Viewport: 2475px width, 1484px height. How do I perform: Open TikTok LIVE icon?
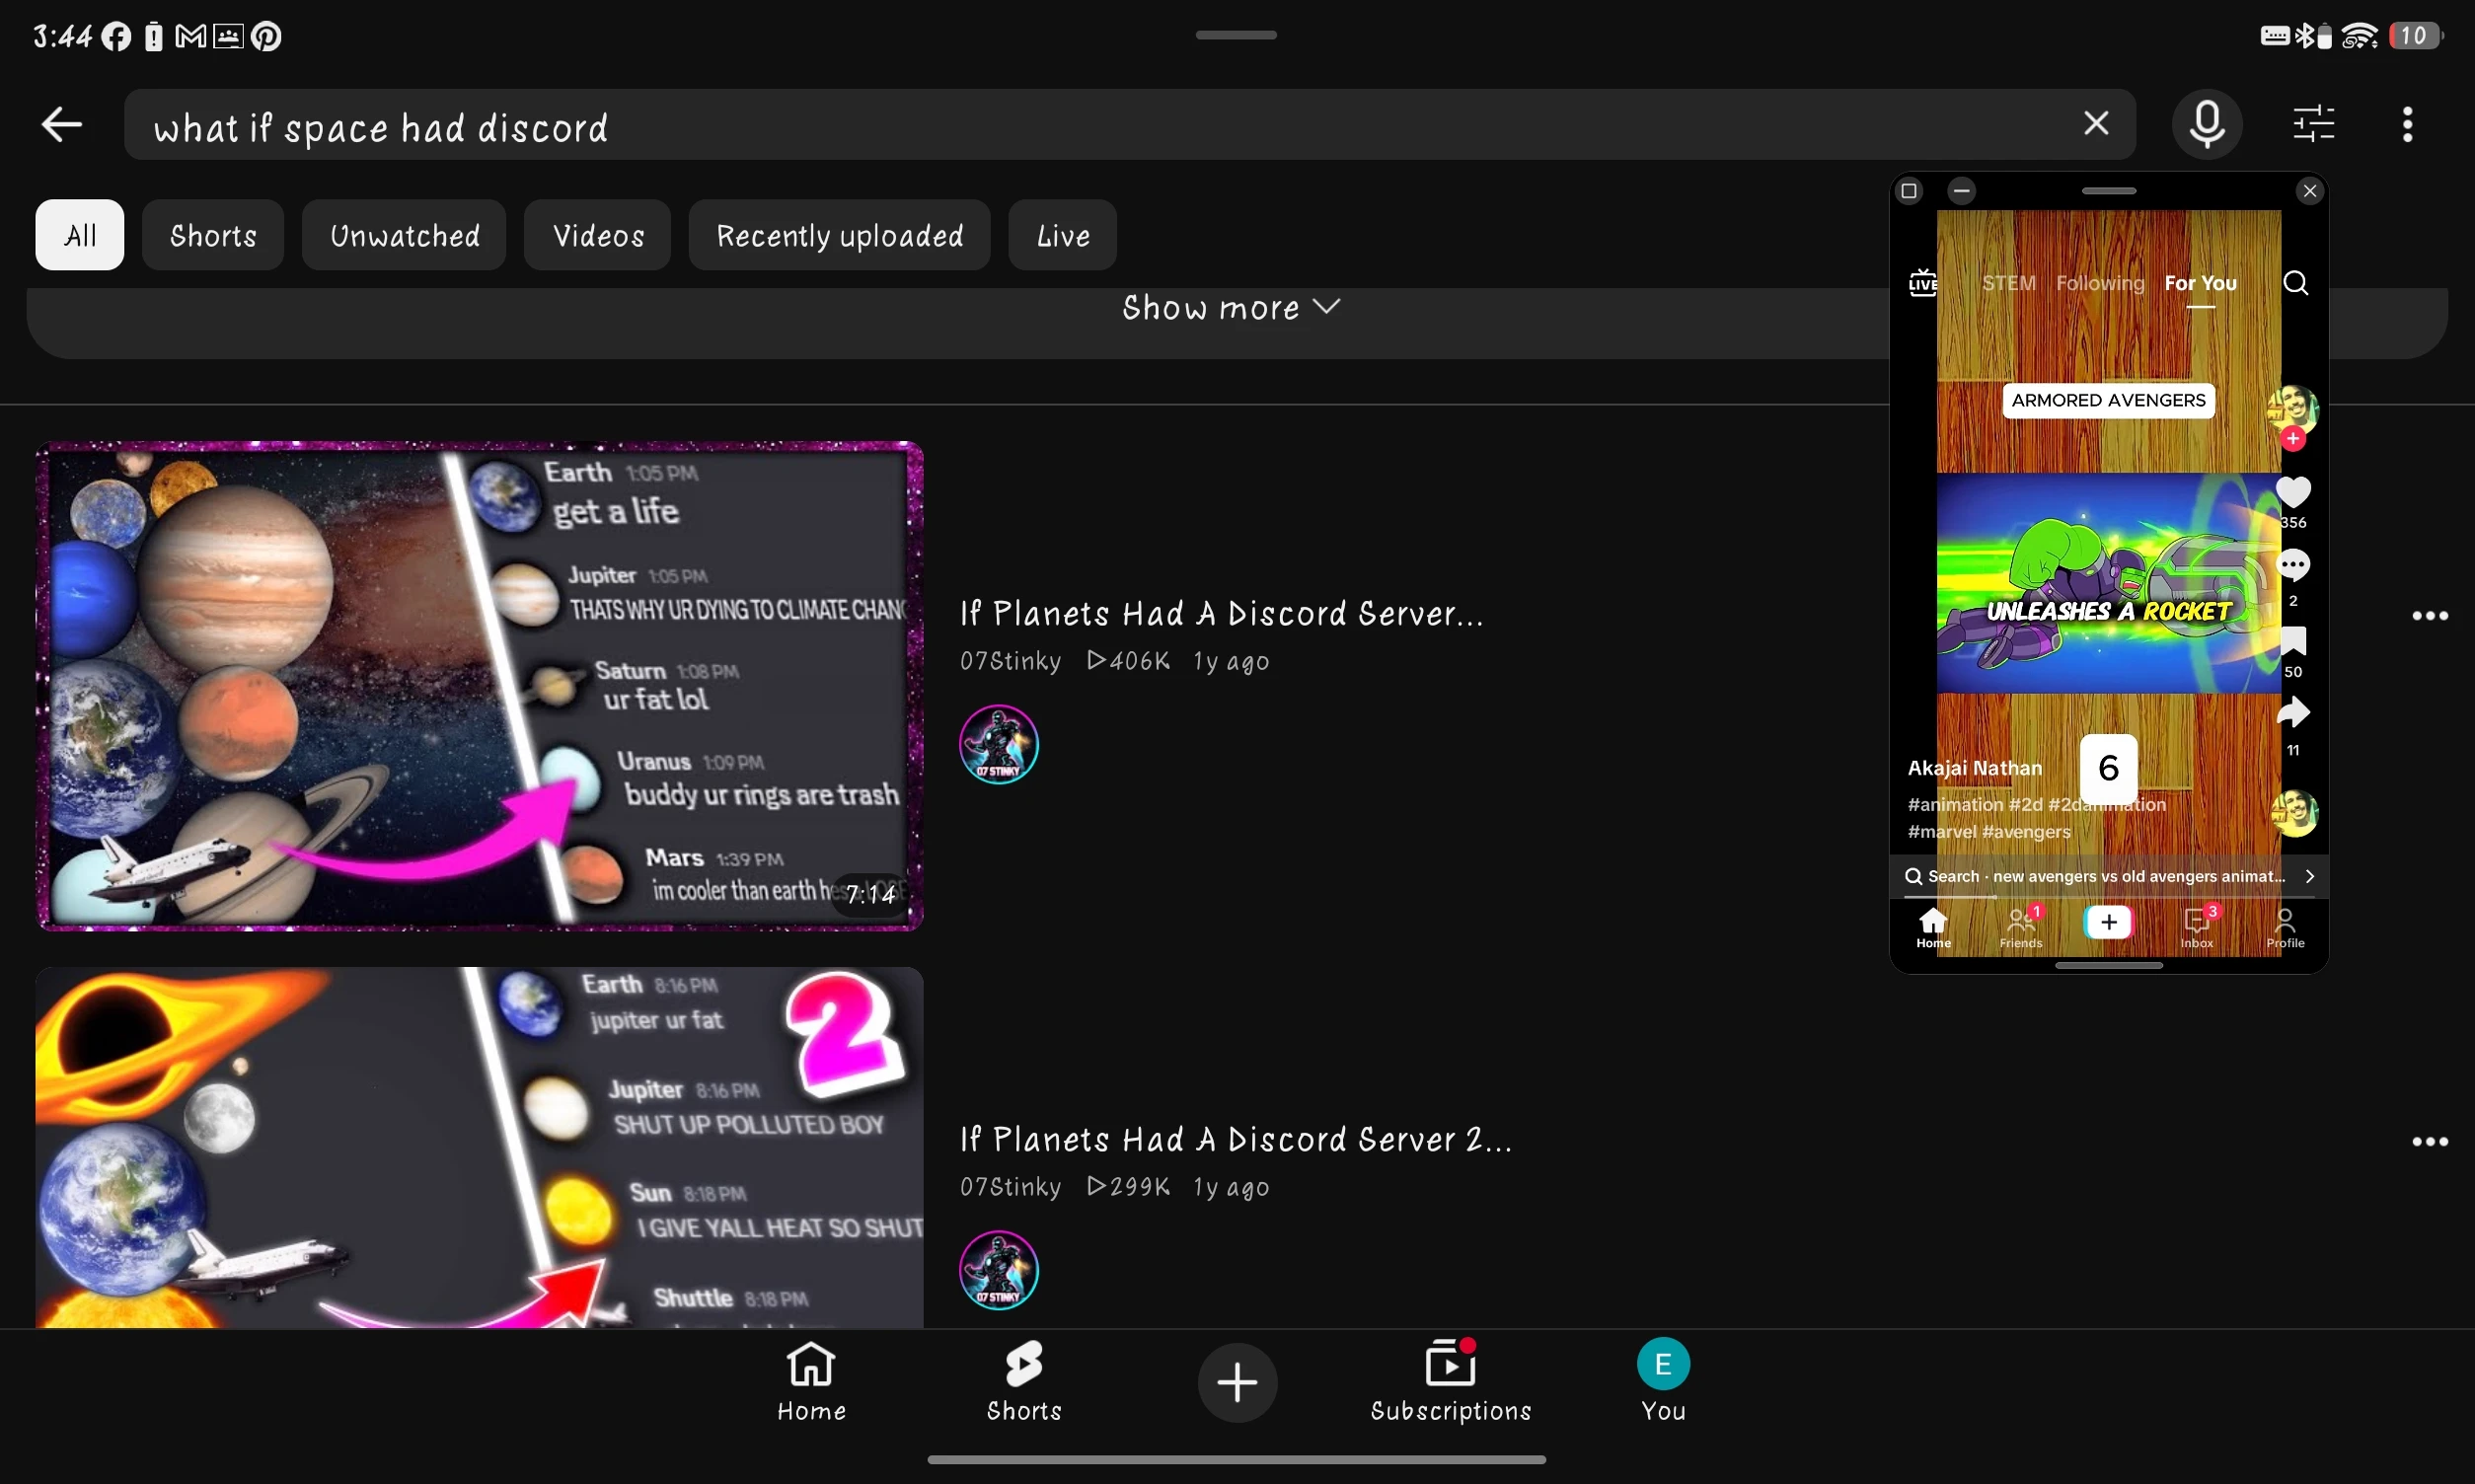[x=1922, y=283]
